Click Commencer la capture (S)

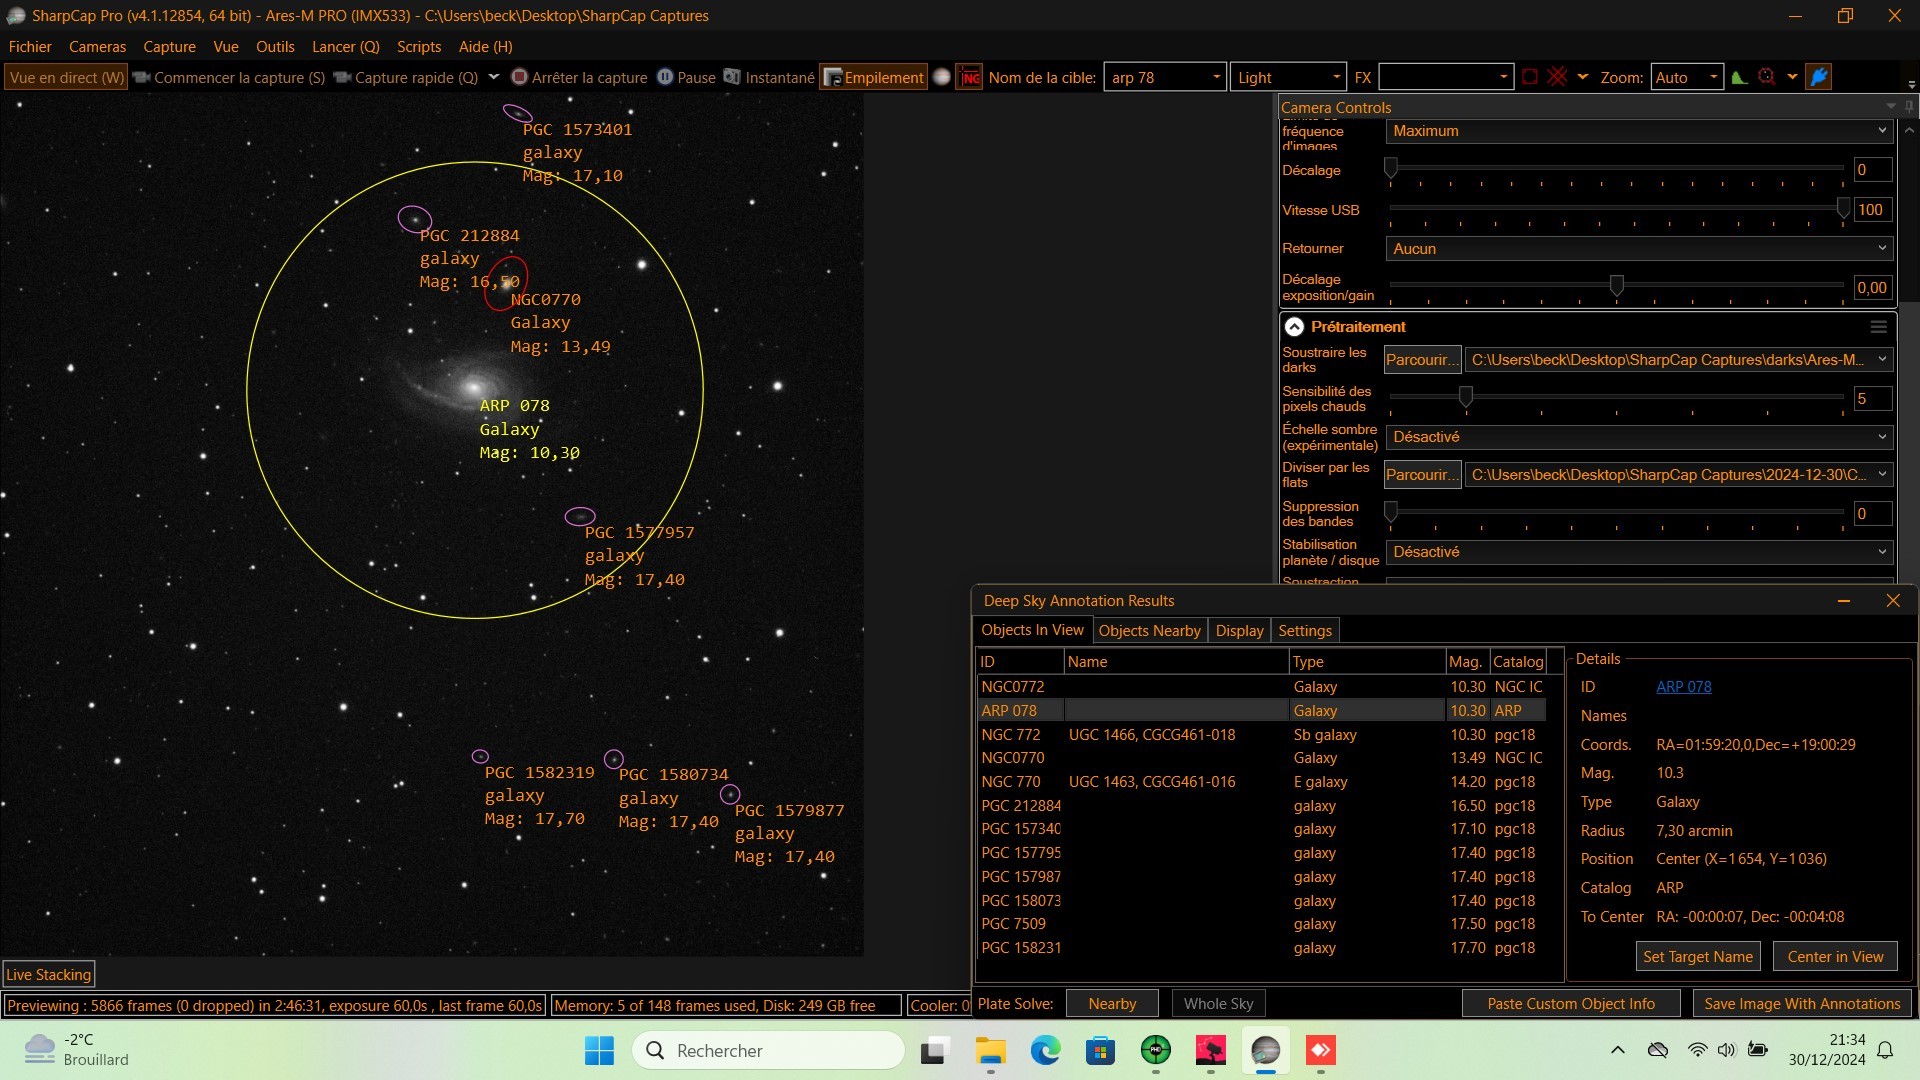229,77
